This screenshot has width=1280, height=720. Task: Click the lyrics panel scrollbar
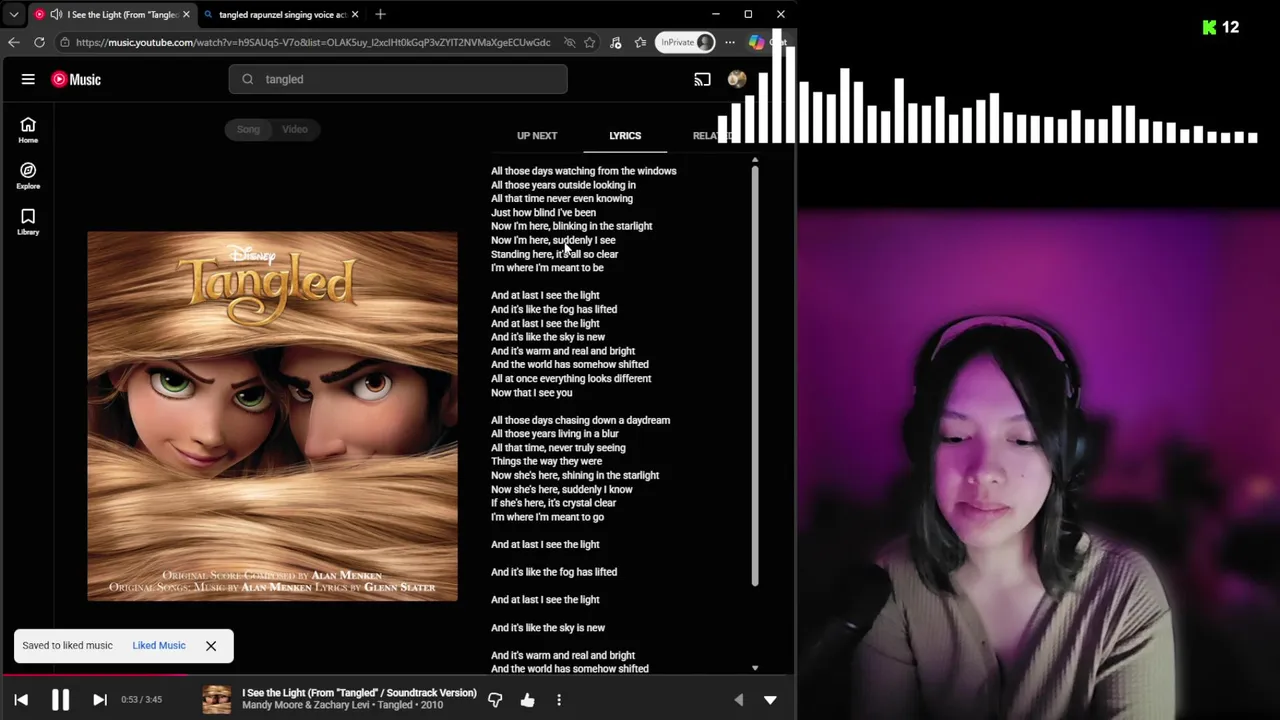pyautogui.click(x=755, y=376)
